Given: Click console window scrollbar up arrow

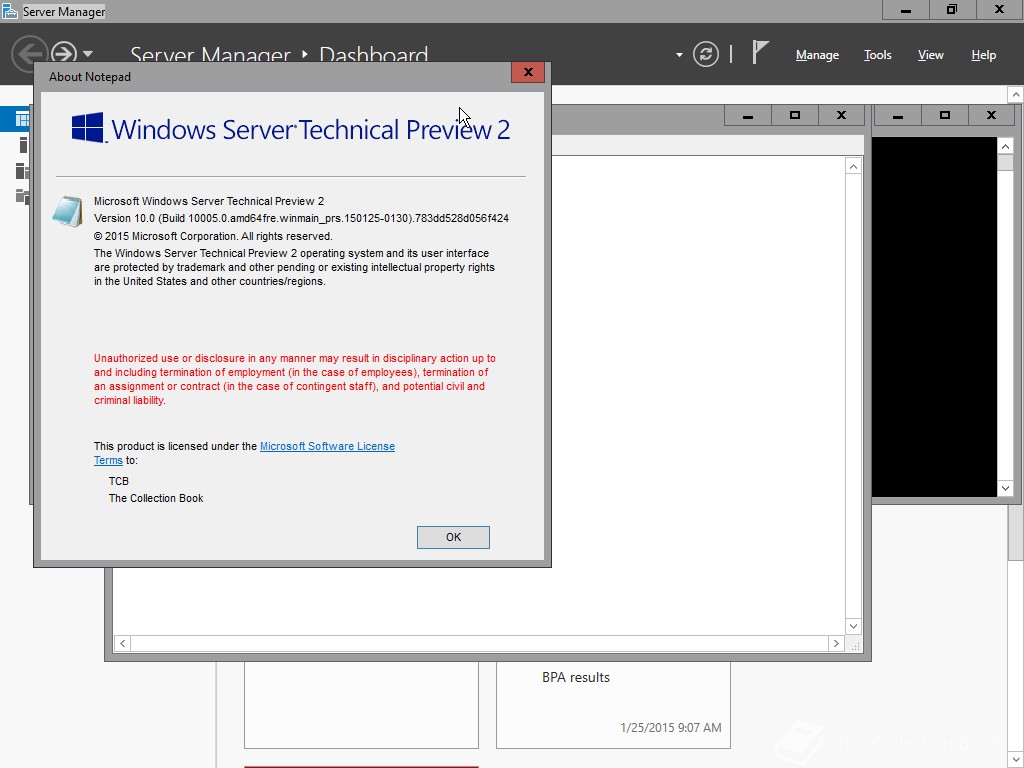Looking at the screenshot, I should 1005,146.
